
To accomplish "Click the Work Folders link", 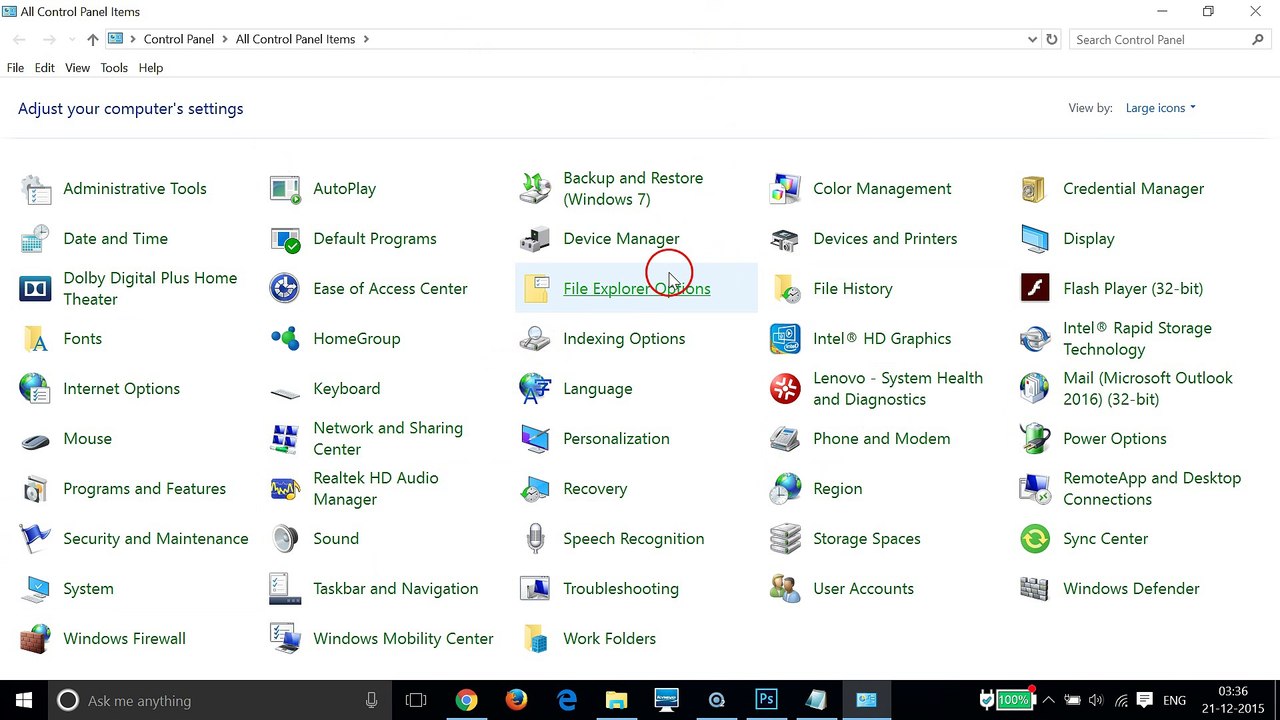I will (x=610, y=639).
